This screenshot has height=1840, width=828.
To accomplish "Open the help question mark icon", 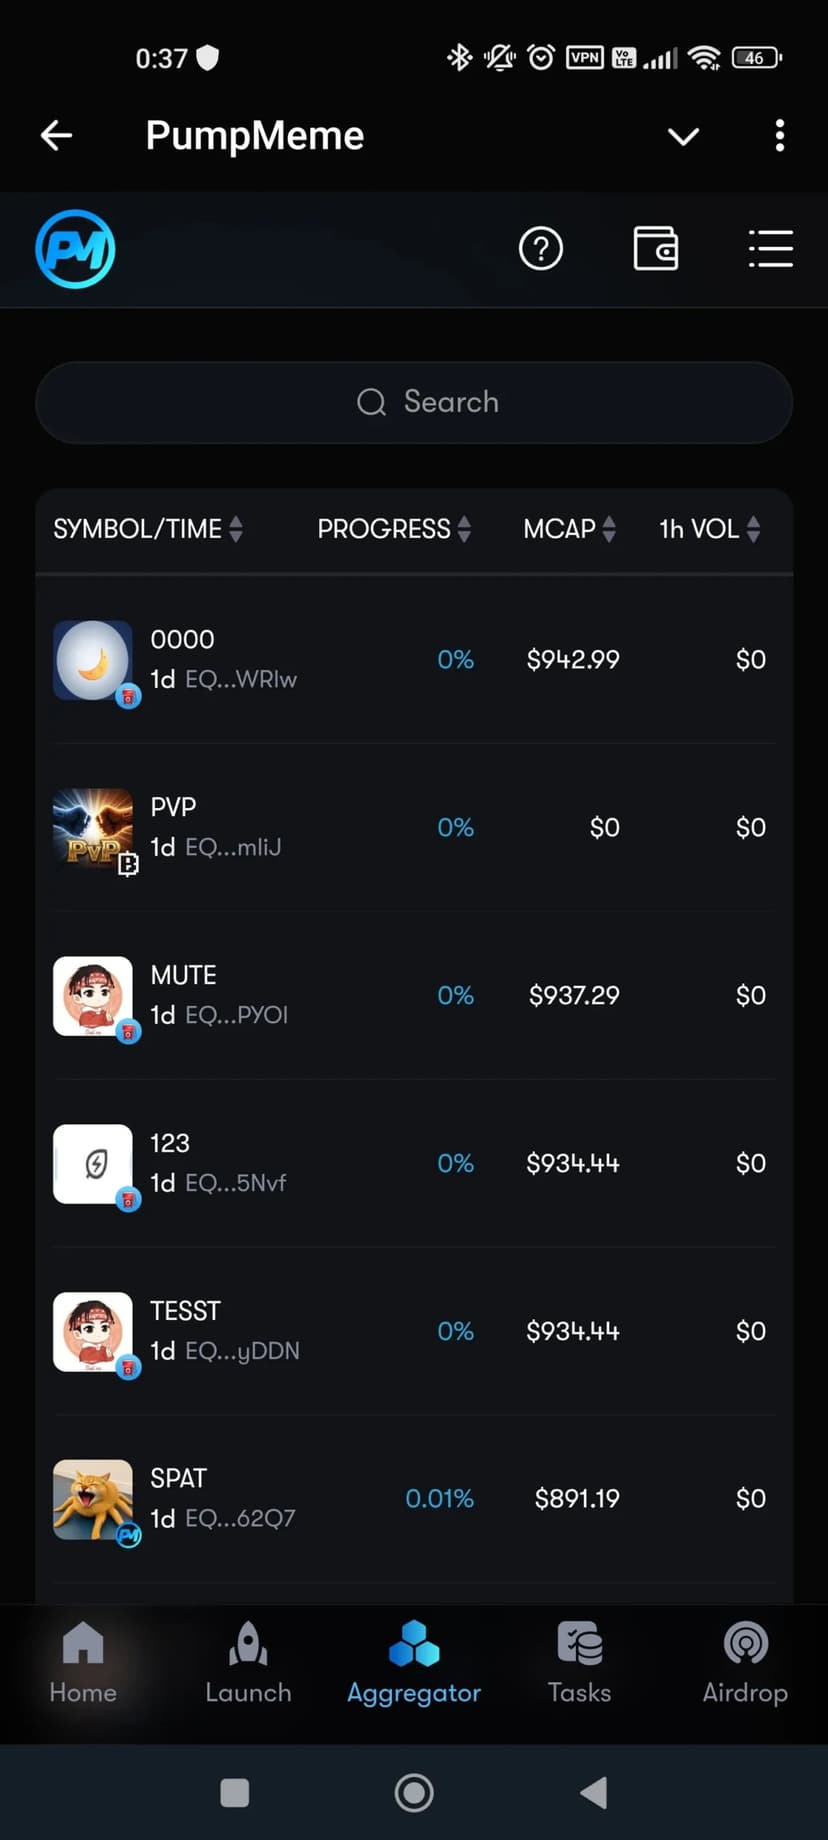I will click(x=541, y=249).
